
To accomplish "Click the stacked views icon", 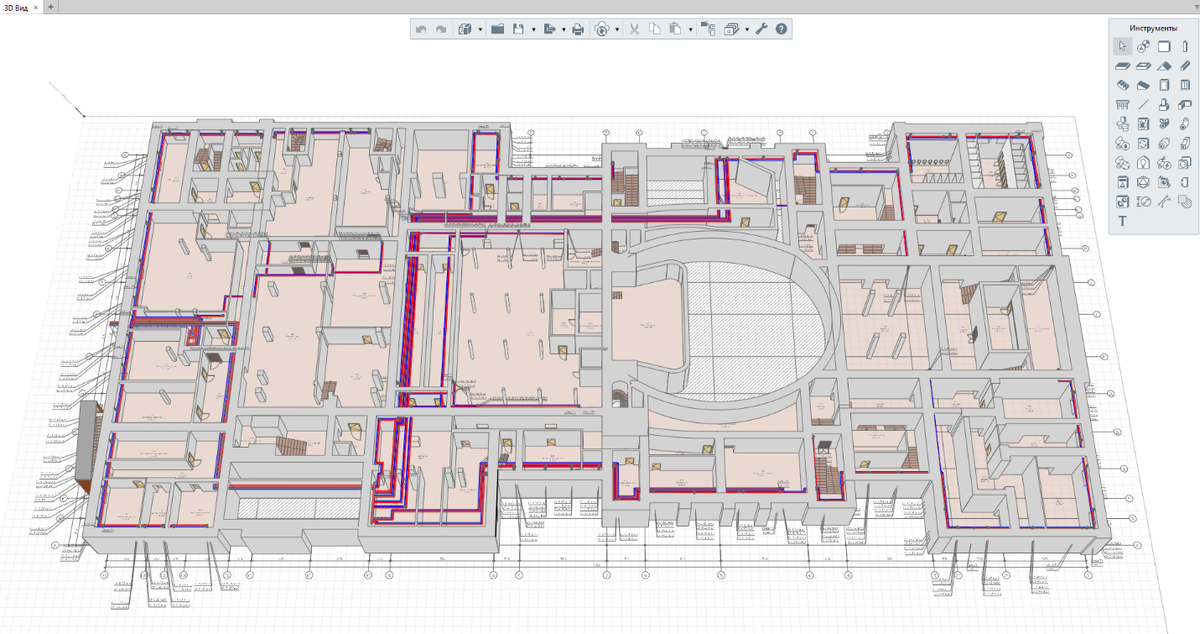I will [x=731, y=29].
